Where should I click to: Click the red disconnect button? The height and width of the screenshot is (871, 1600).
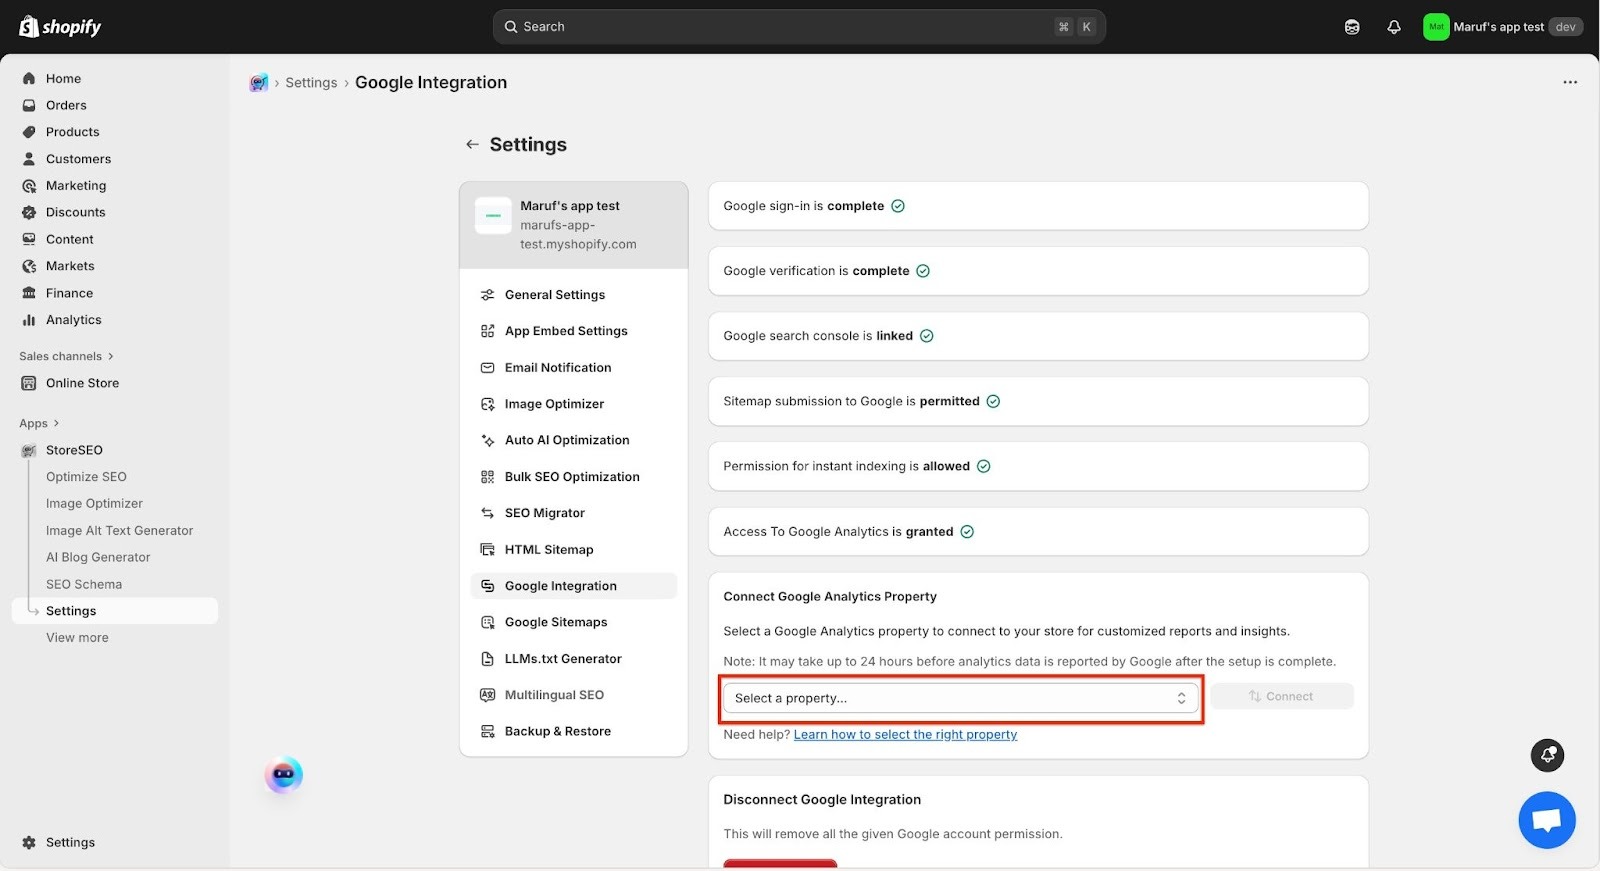(x=780, y=864)
